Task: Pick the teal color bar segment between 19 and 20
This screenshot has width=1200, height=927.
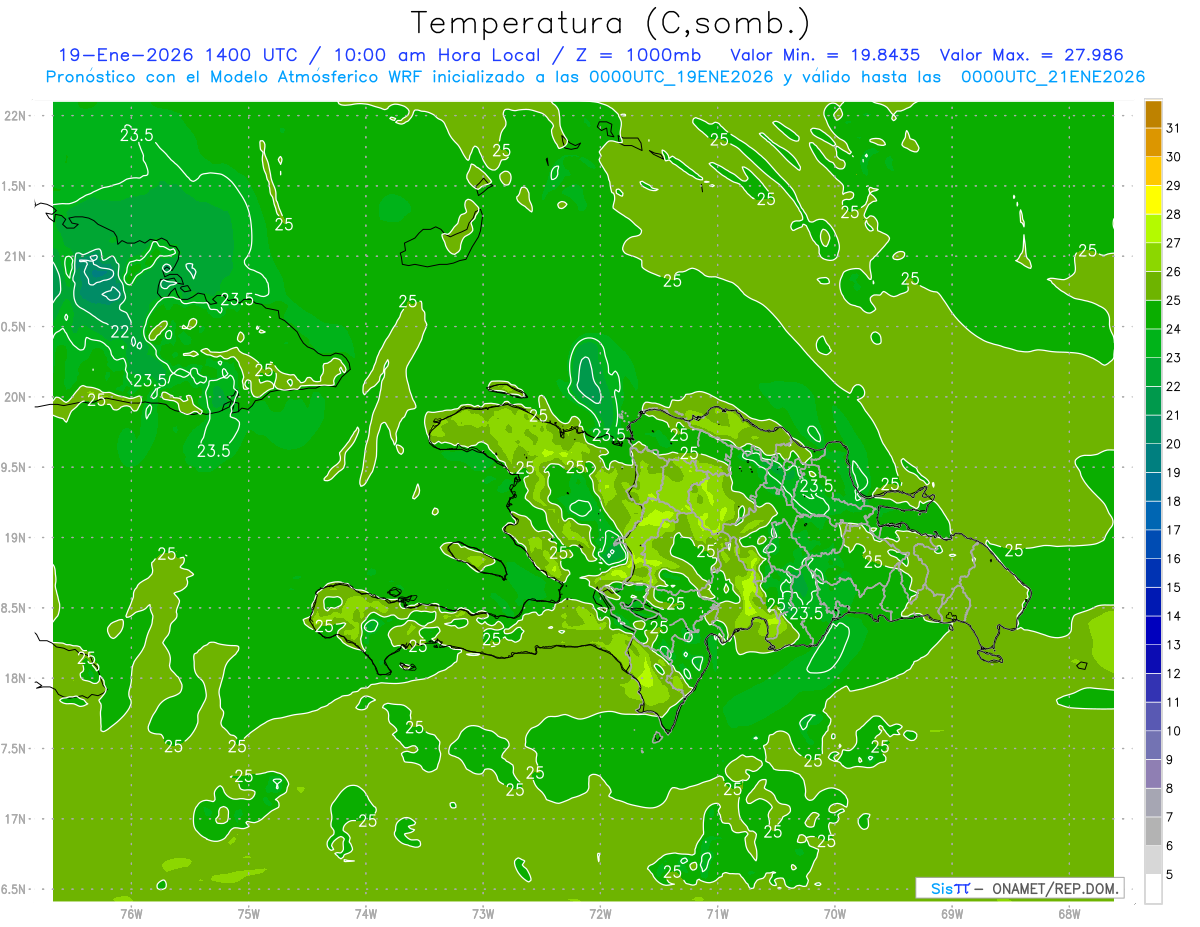Action: point(1153,459)
